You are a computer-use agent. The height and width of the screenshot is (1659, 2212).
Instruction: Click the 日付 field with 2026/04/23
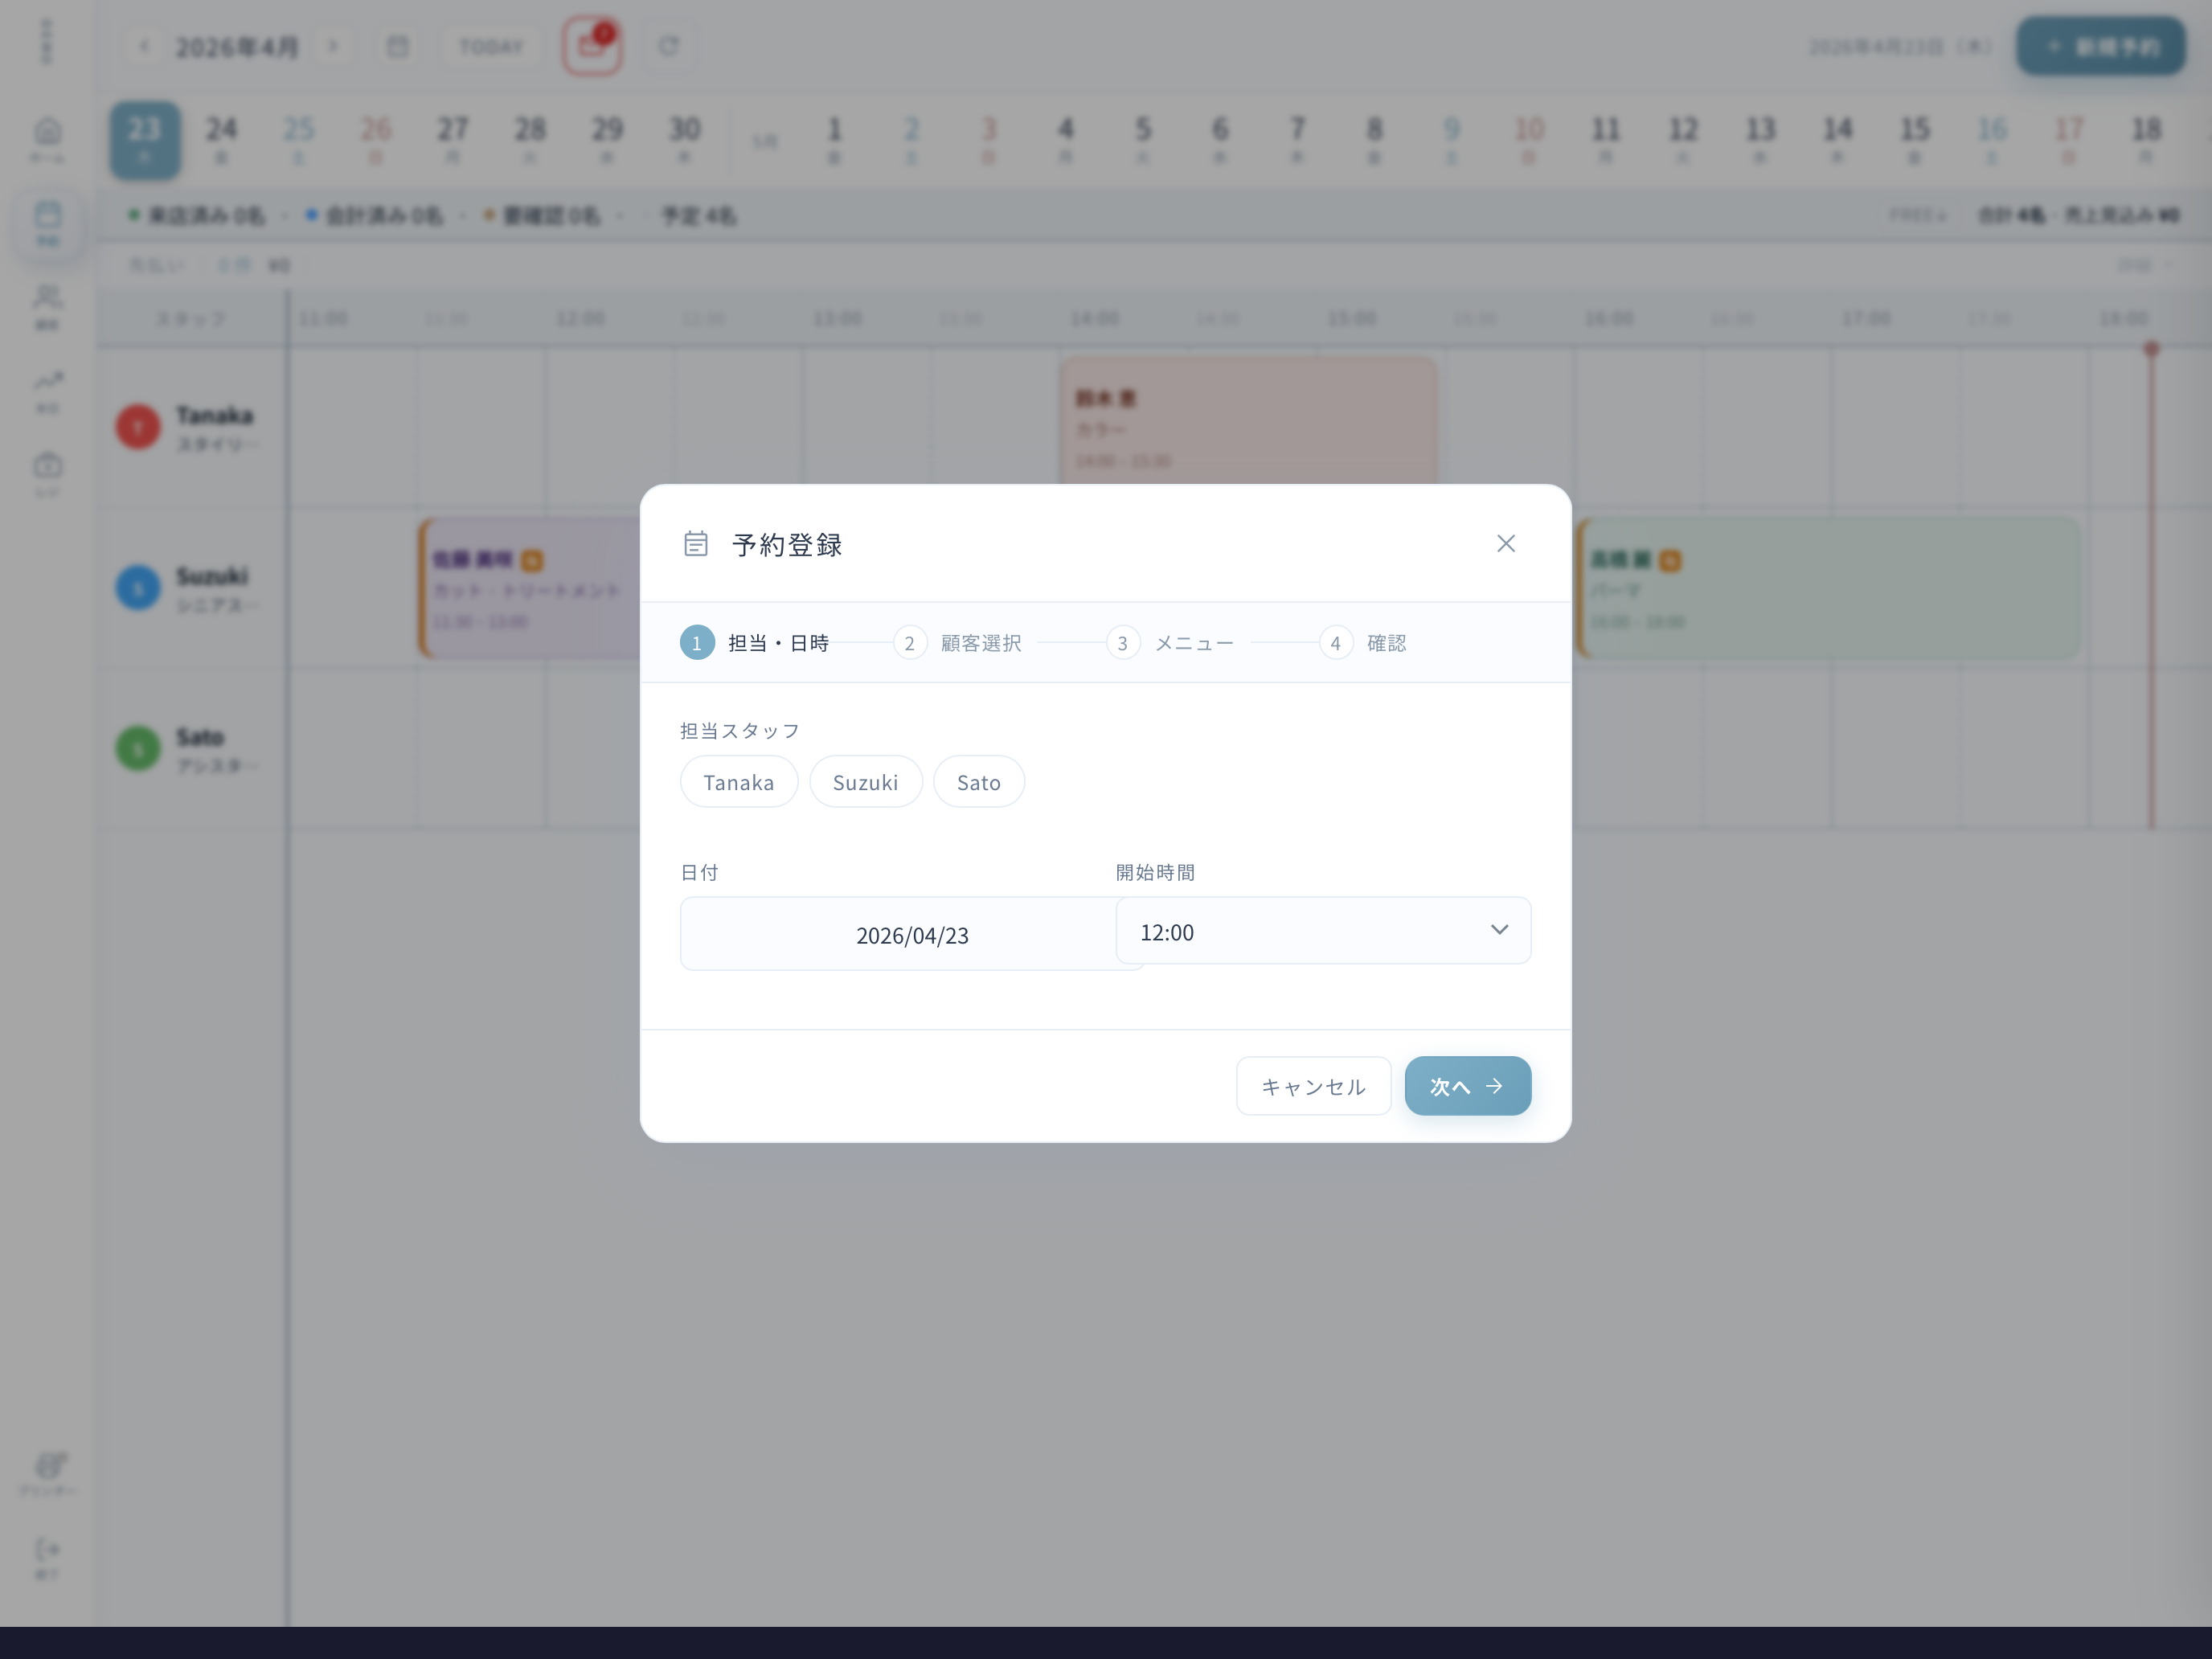[912, 934]
